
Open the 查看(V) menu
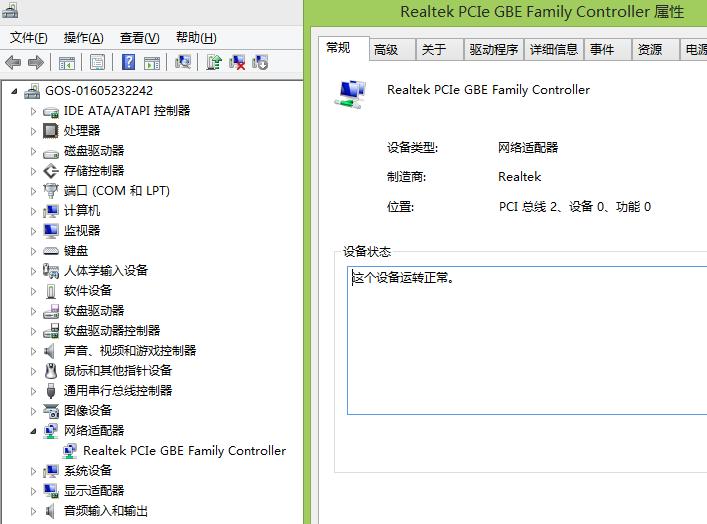click(x=139, y=38)
